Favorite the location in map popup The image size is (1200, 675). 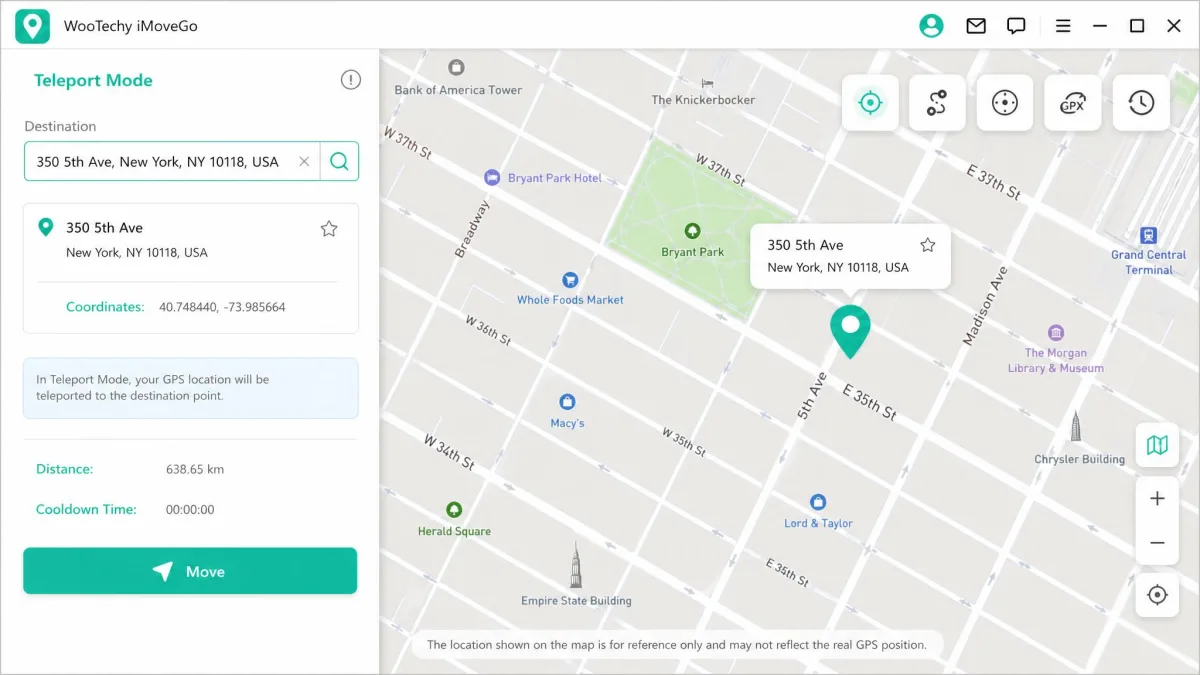[x=928, y=245]
